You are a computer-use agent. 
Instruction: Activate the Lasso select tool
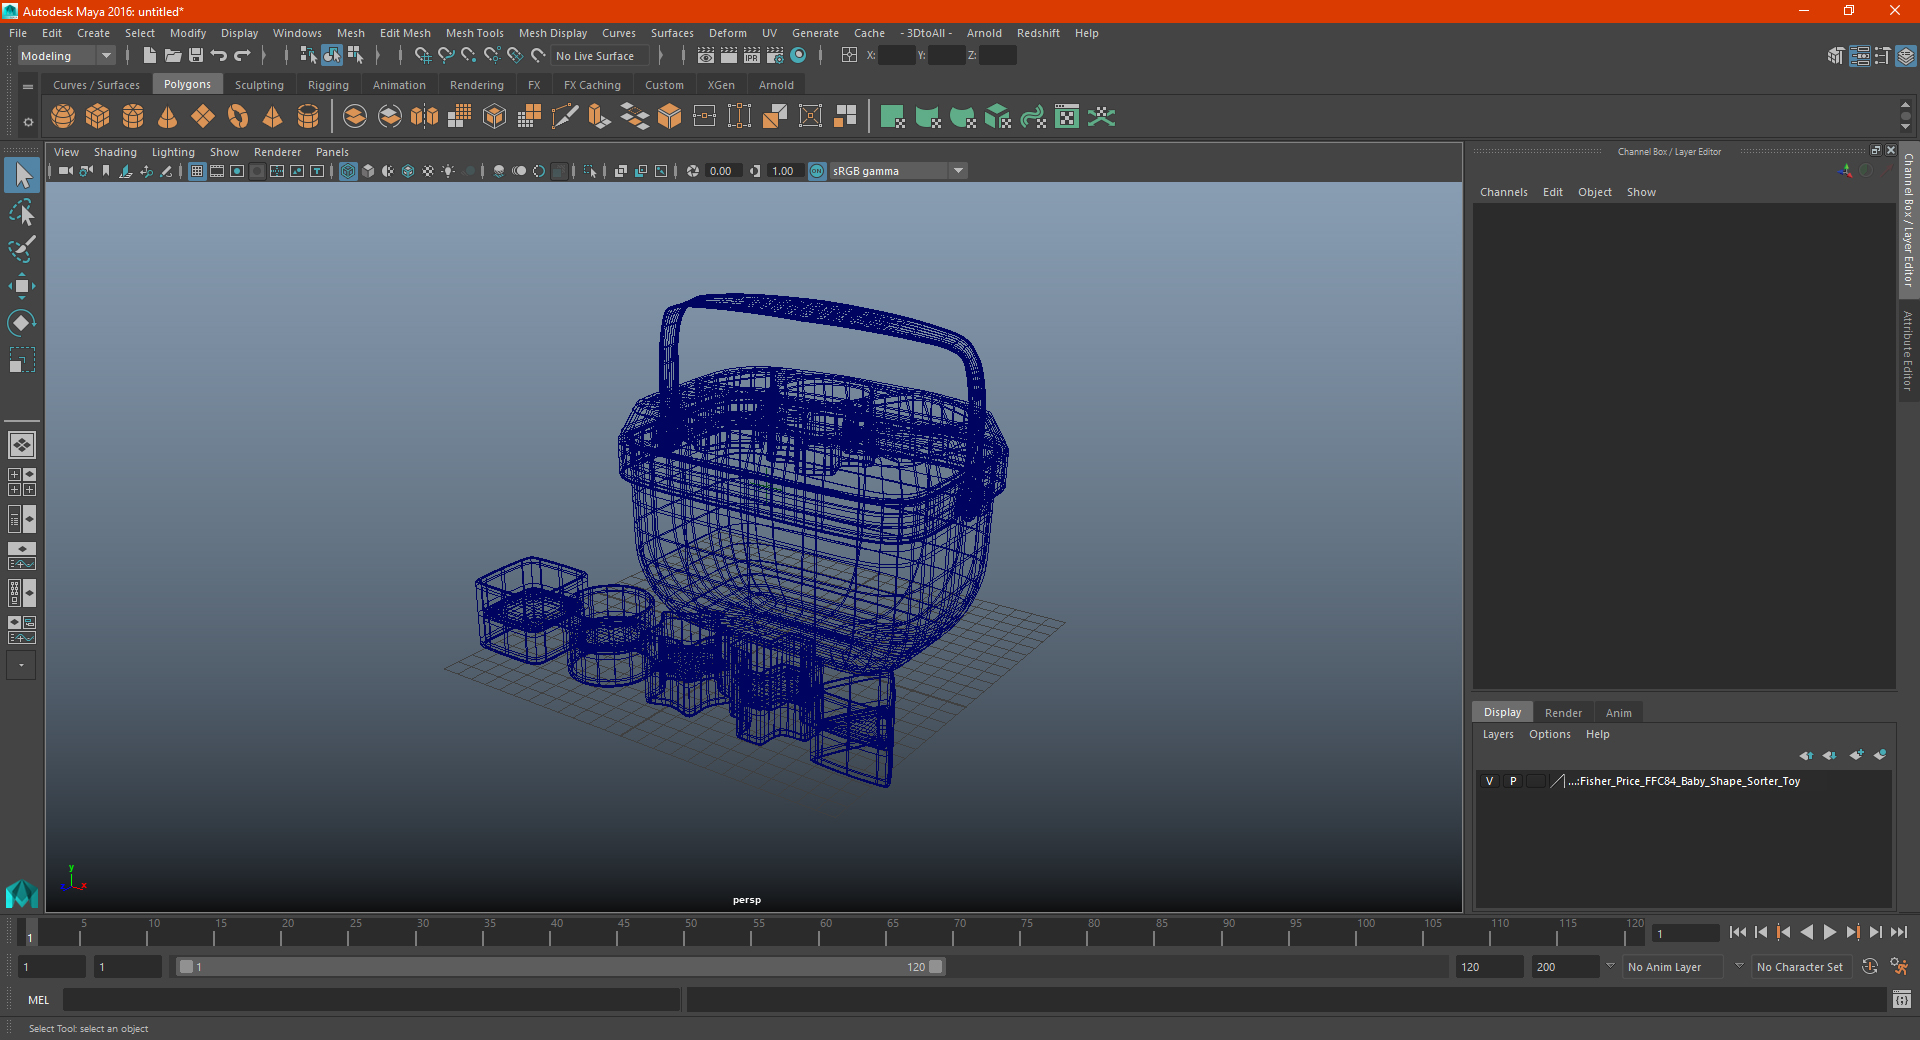(22, 213)
